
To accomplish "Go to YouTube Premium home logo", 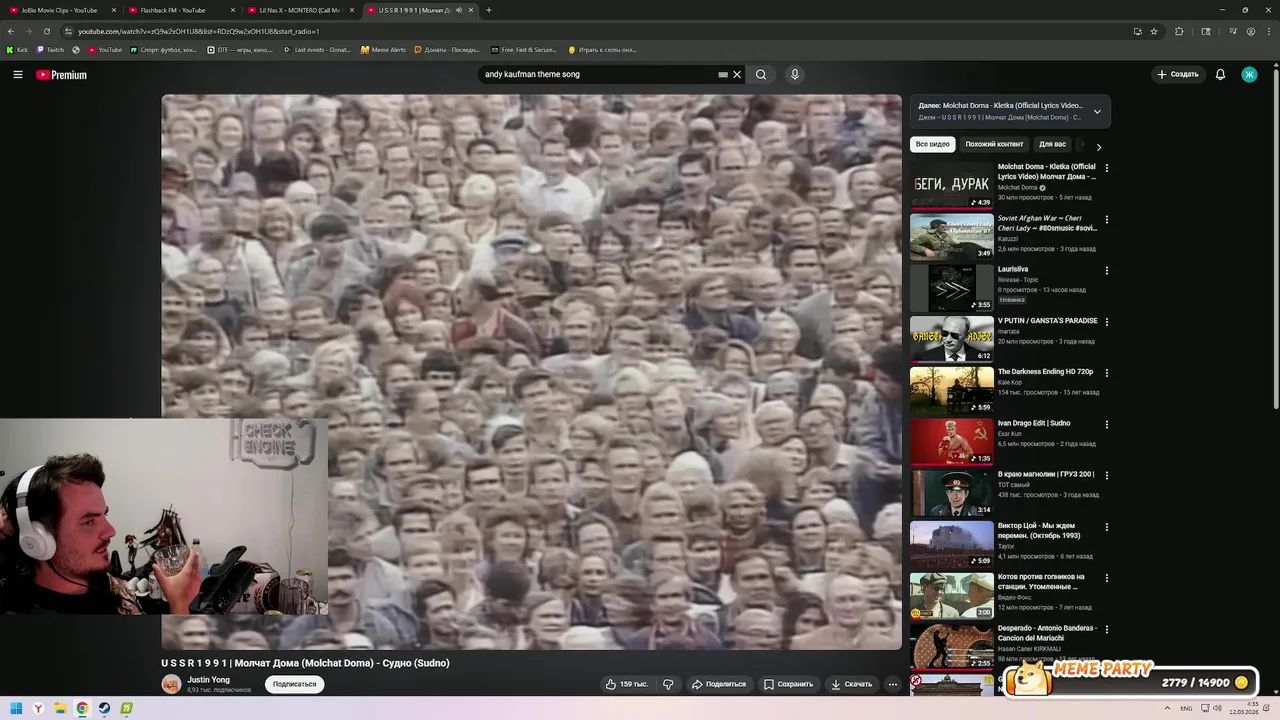I will tap(61, 75).
